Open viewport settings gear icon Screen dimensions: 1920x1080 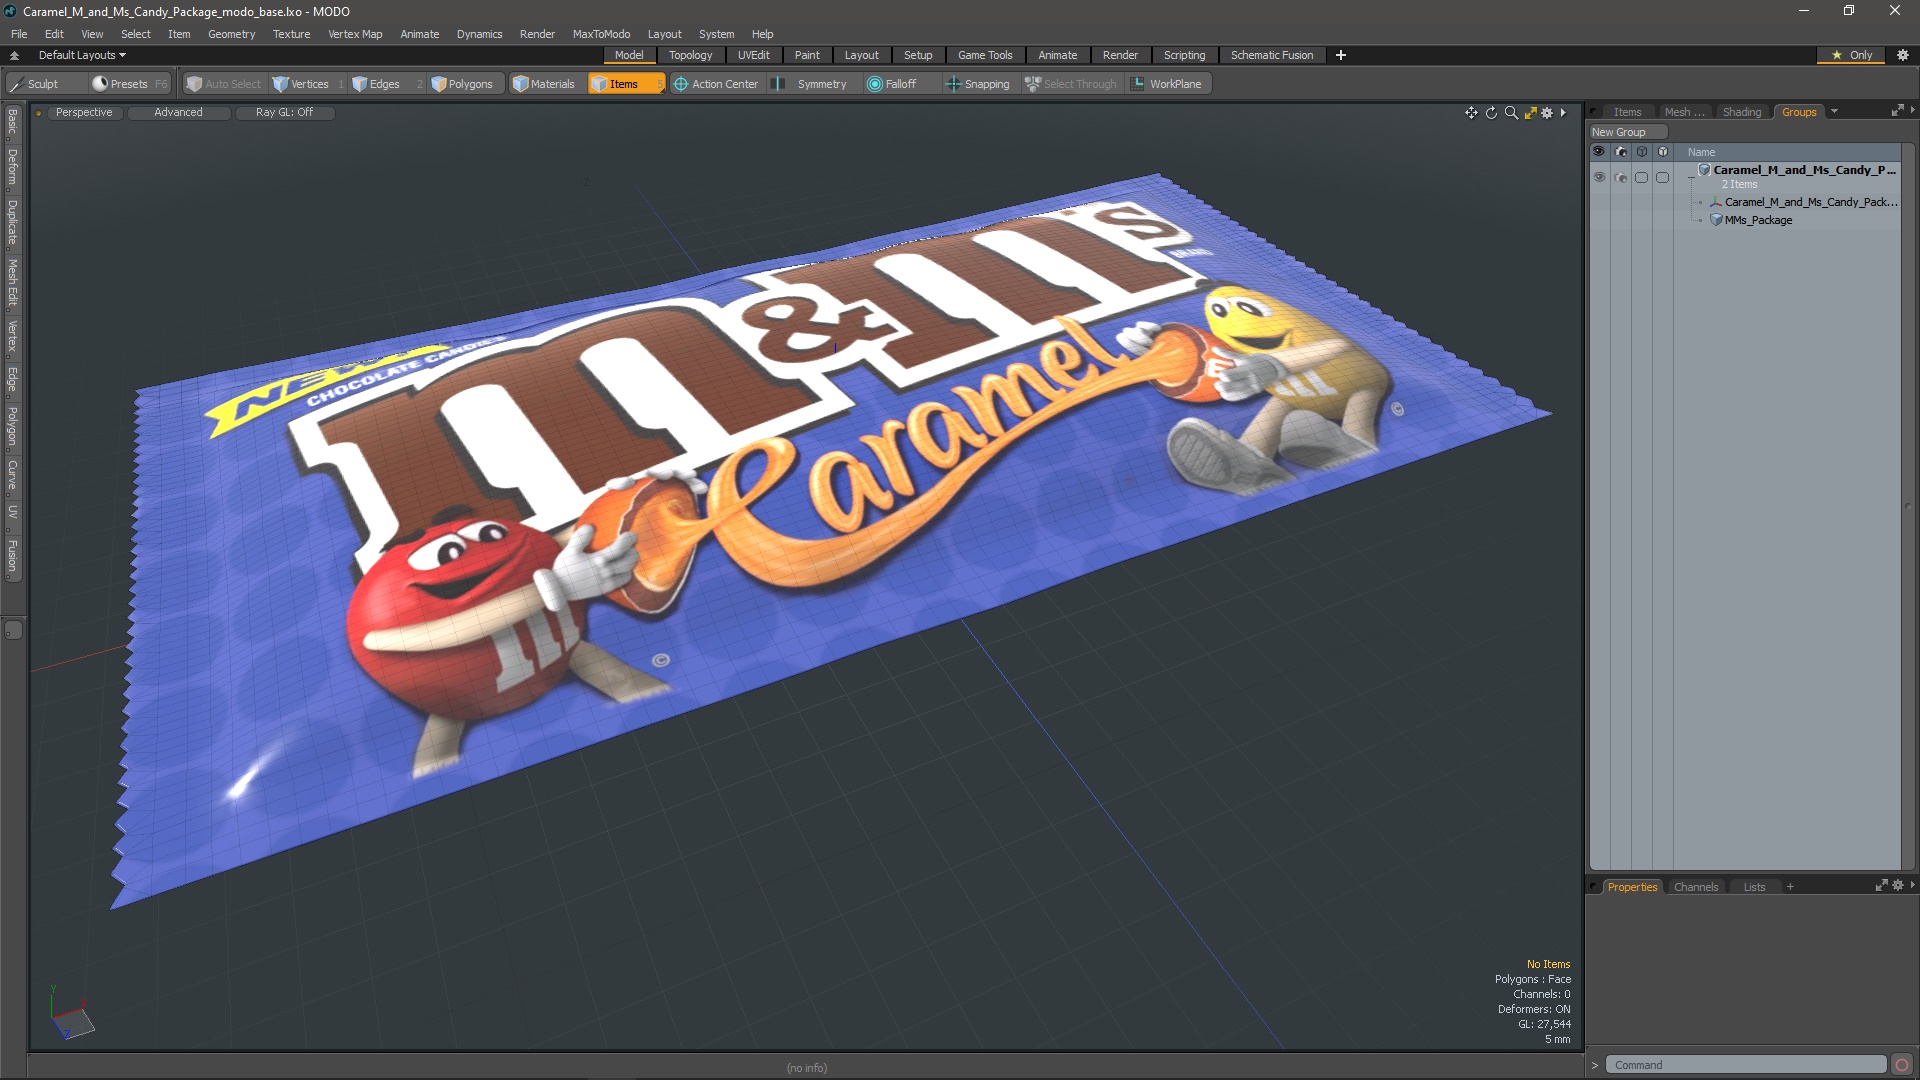1547,113
